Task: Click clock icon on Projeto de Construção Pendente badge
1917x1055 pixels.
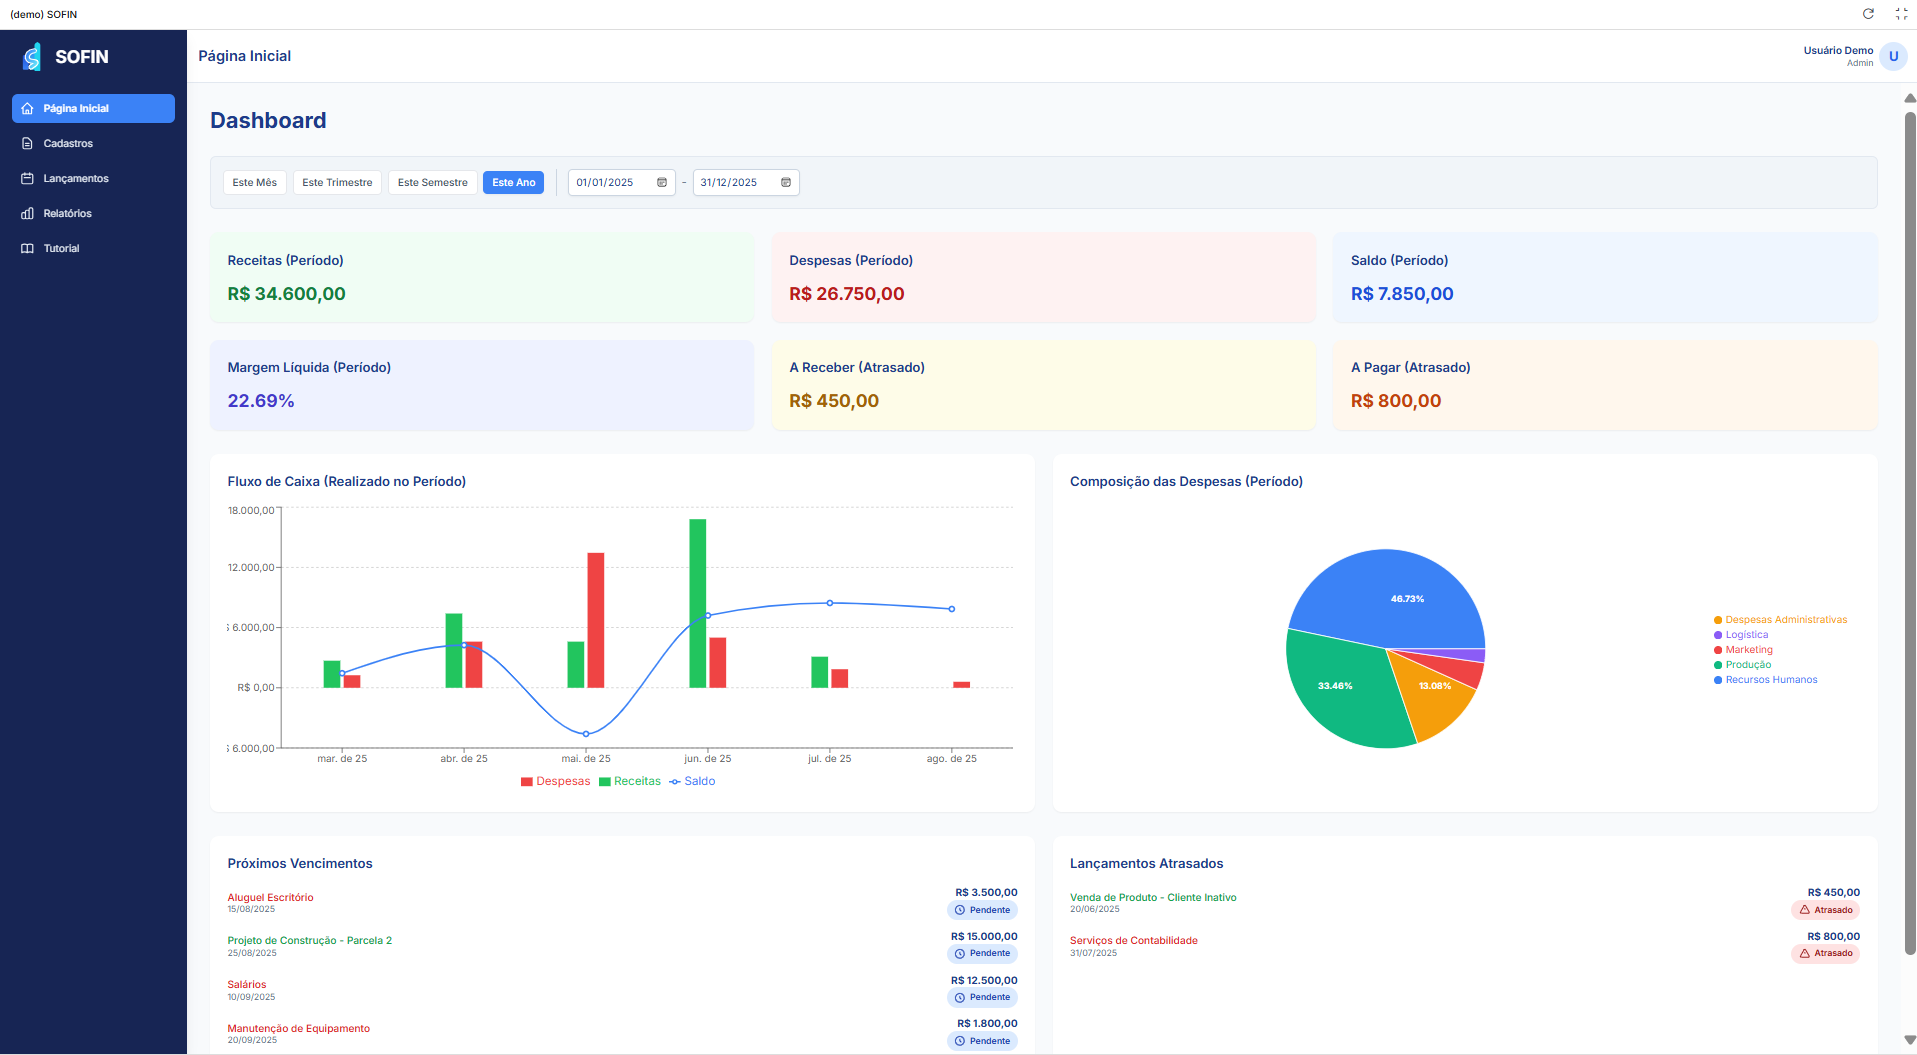Action: (x=960, y=954)
